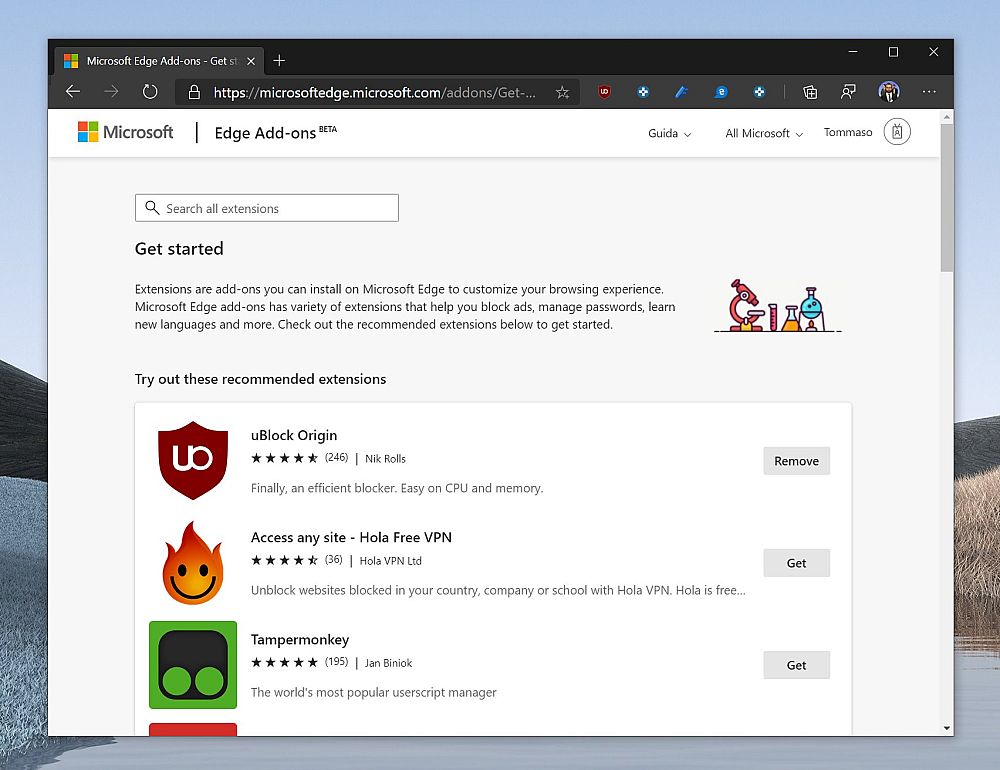This screenshot has height=770, width=1000.
Task: Click the send feedback icon in the toolbar
Action: (x=848, y=92)
